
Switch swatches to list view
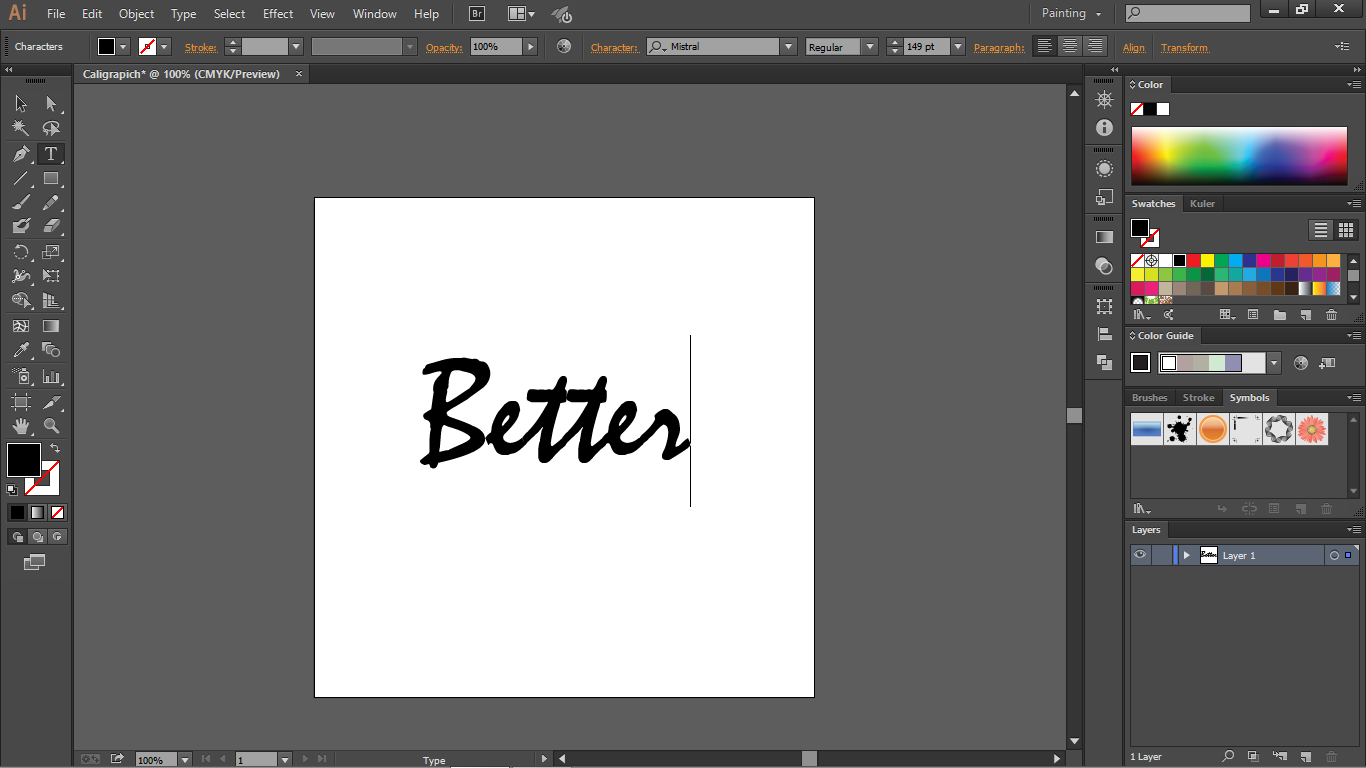click(x=1321, y=230)
